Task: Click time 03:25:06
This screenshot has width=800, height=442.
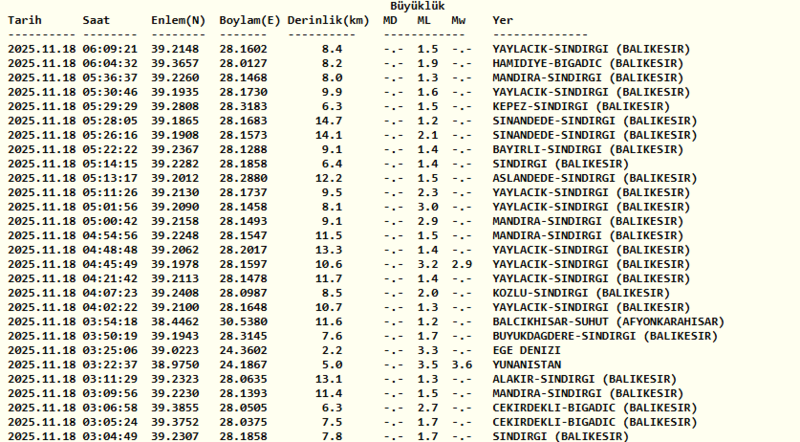Action: (110, 350)
